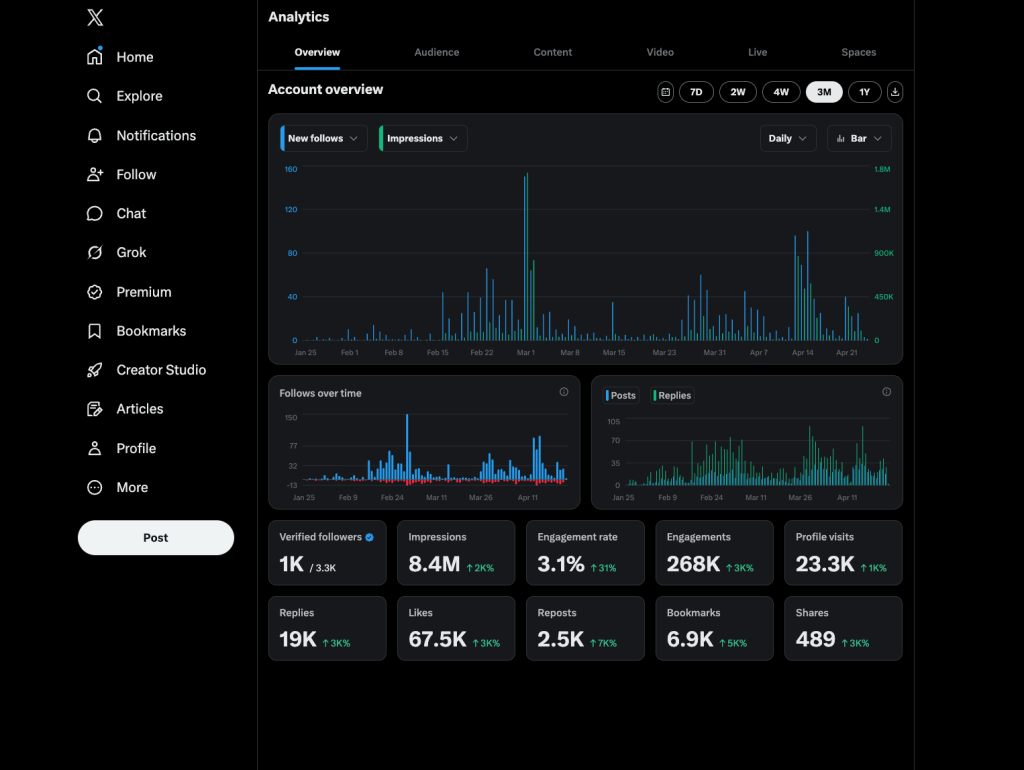Expand the New follows metric dropdown
This screenshot has width=1024, height=770.
tap(324, 139)
